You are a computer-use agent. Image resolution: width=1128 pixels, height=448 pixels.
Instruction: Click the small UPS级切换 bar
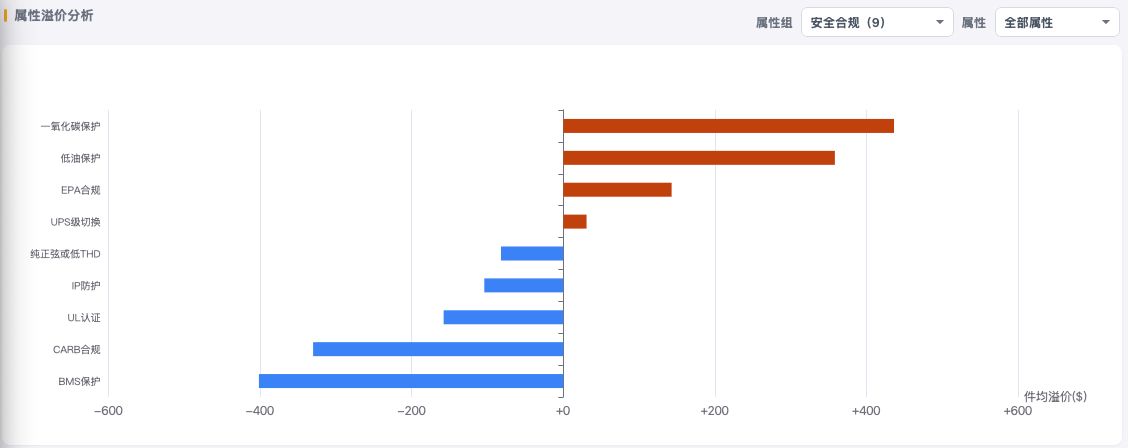(x=575, y=221)
